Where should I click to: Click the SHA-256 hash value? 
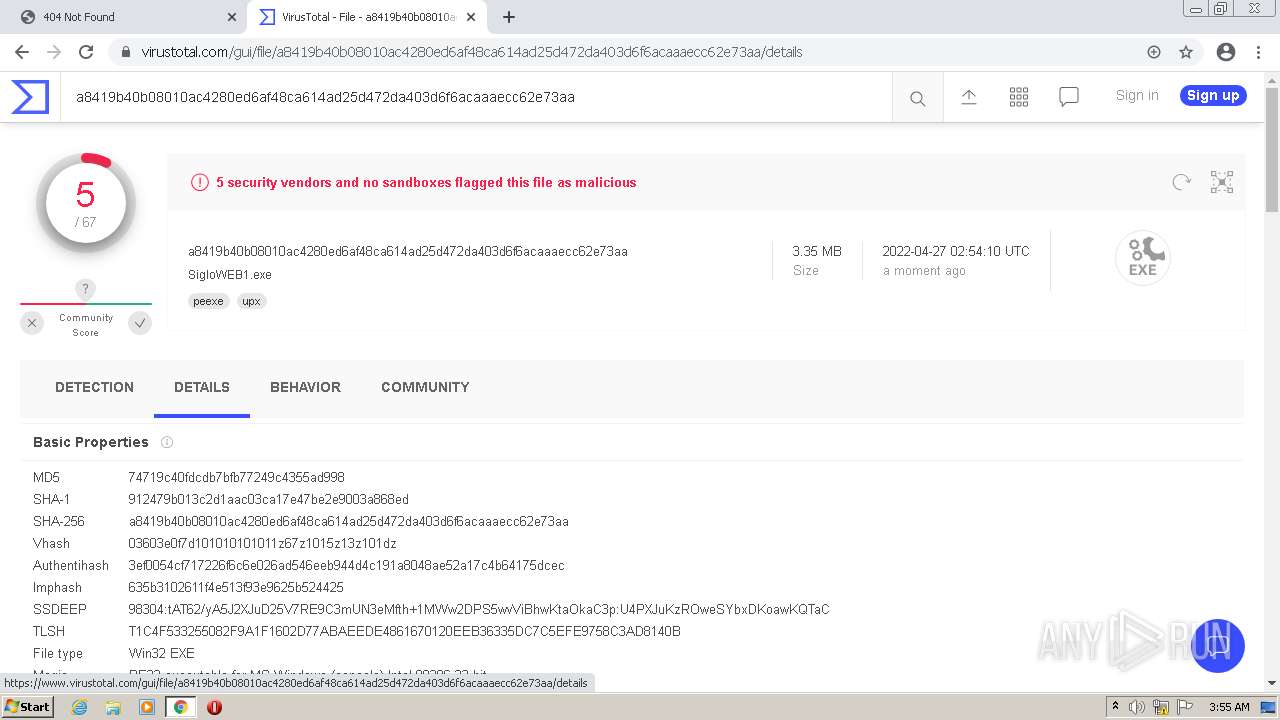click(x=348, y=521)
